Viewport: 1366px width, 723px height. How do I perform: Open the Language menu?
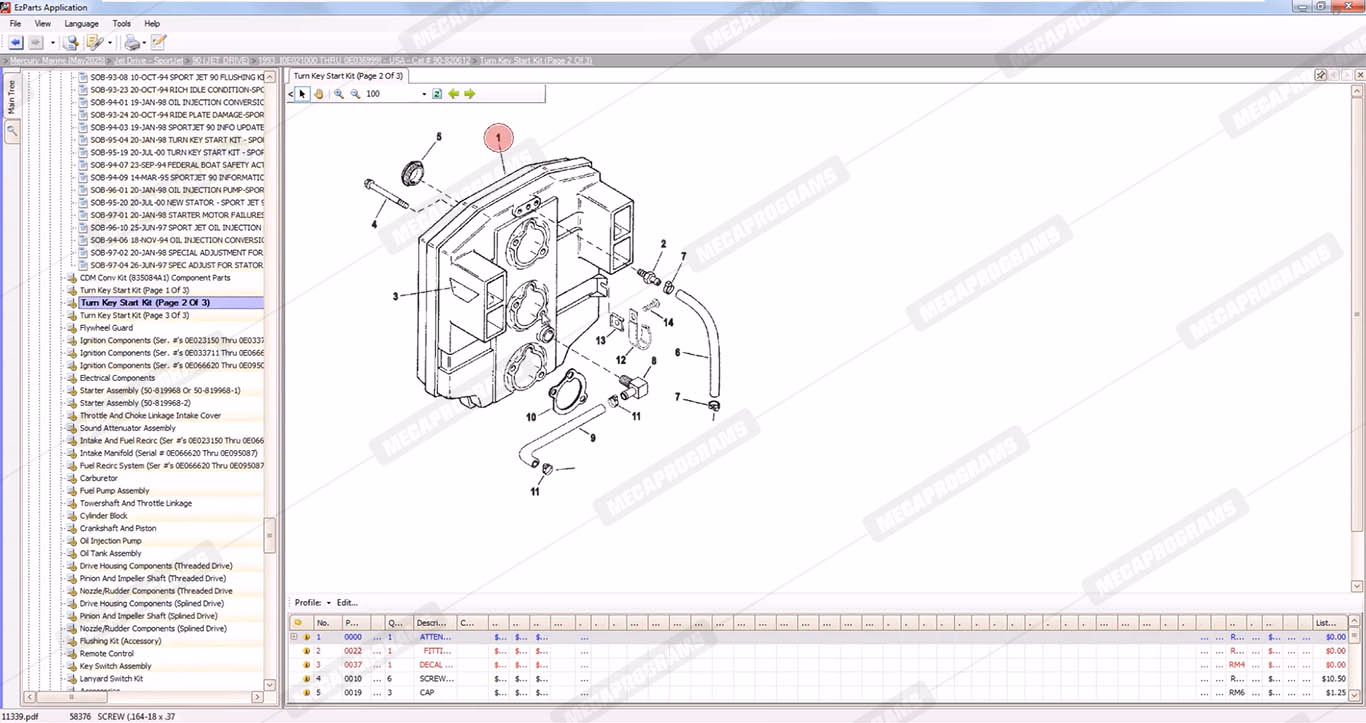[81, 23]
